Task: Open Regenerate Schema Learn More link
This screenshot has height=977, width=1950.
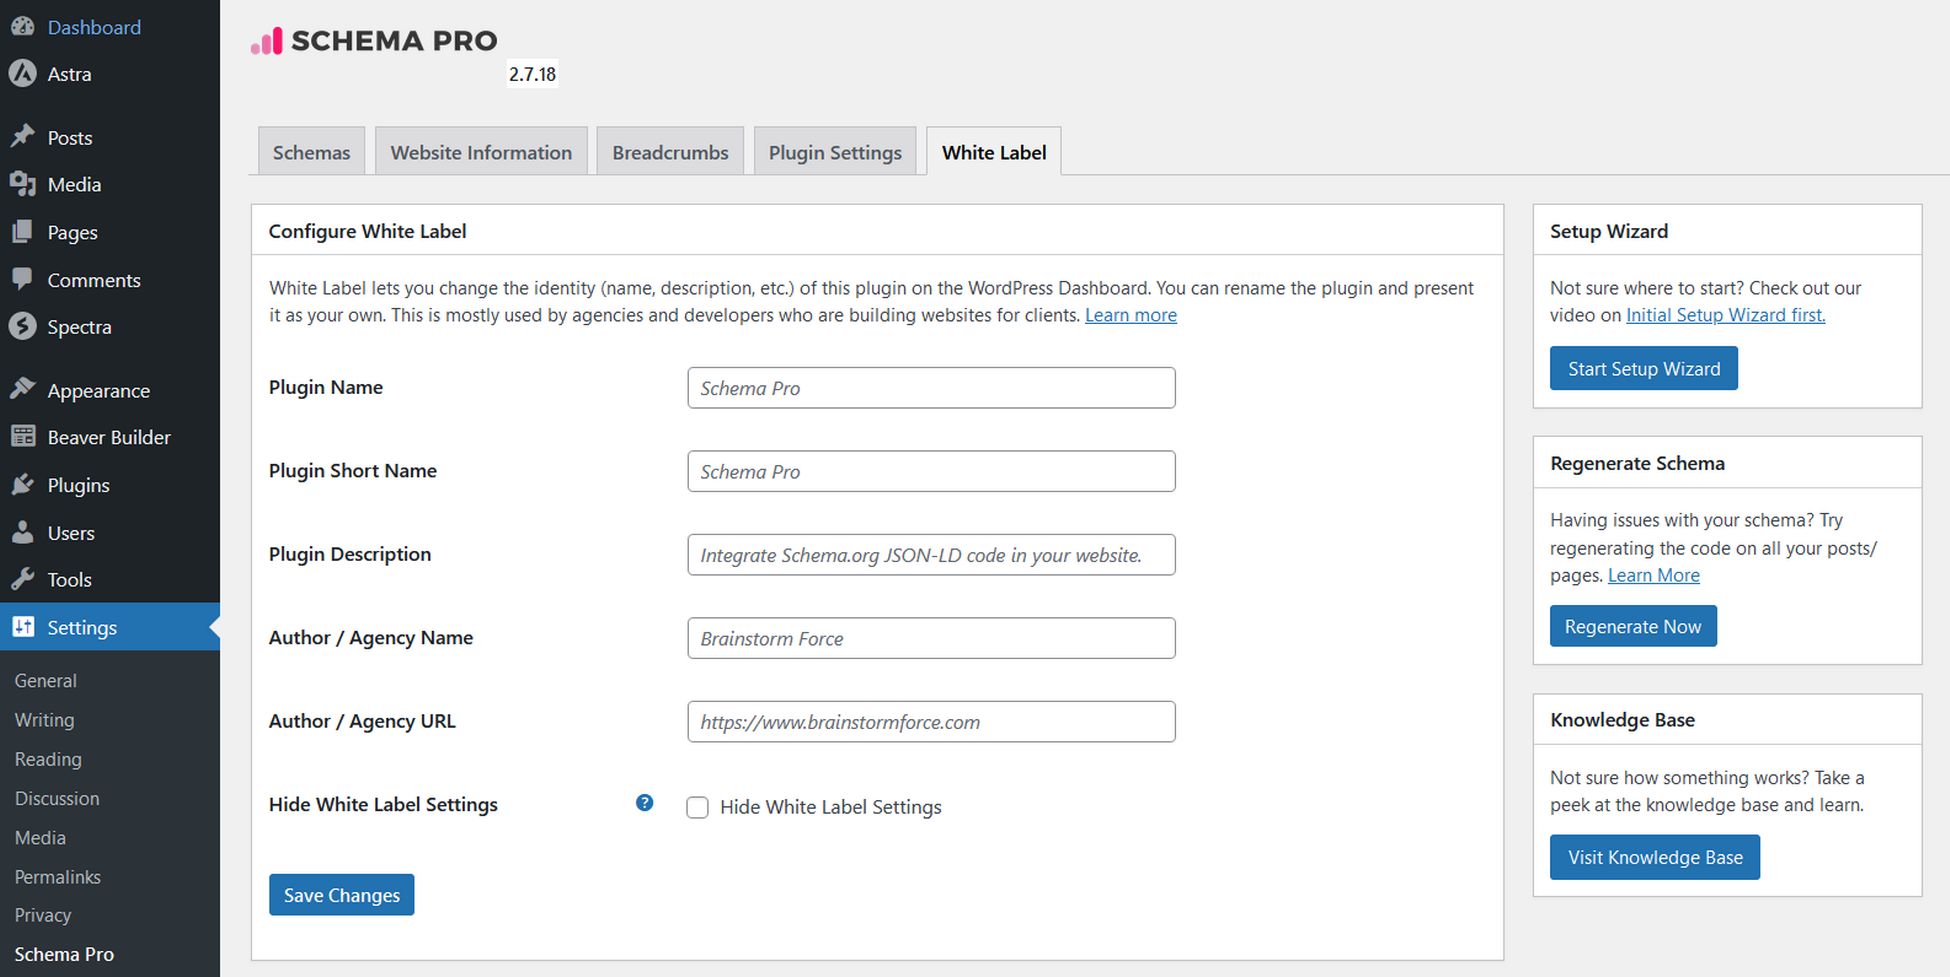Action: [x=1653, y=575]
